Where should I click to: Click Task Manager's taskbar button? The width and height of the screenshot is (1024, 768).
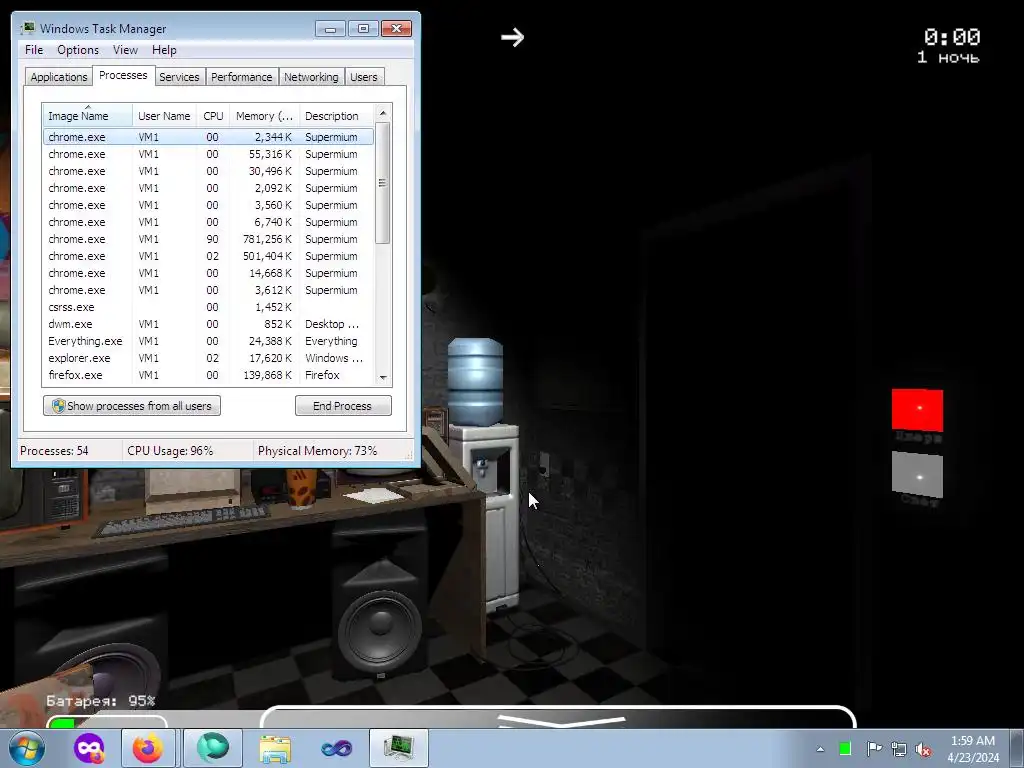pyautogui.click(x=399, y=748)
